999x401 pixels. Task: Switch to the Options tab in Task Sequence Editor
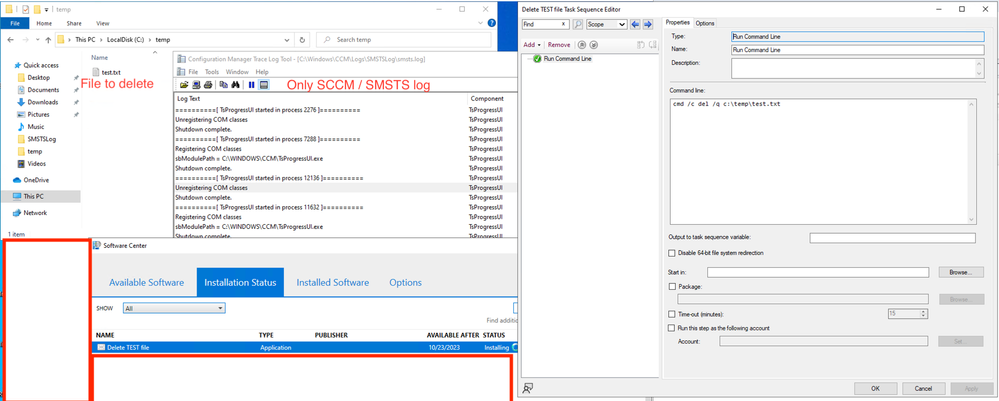point(705,24)
